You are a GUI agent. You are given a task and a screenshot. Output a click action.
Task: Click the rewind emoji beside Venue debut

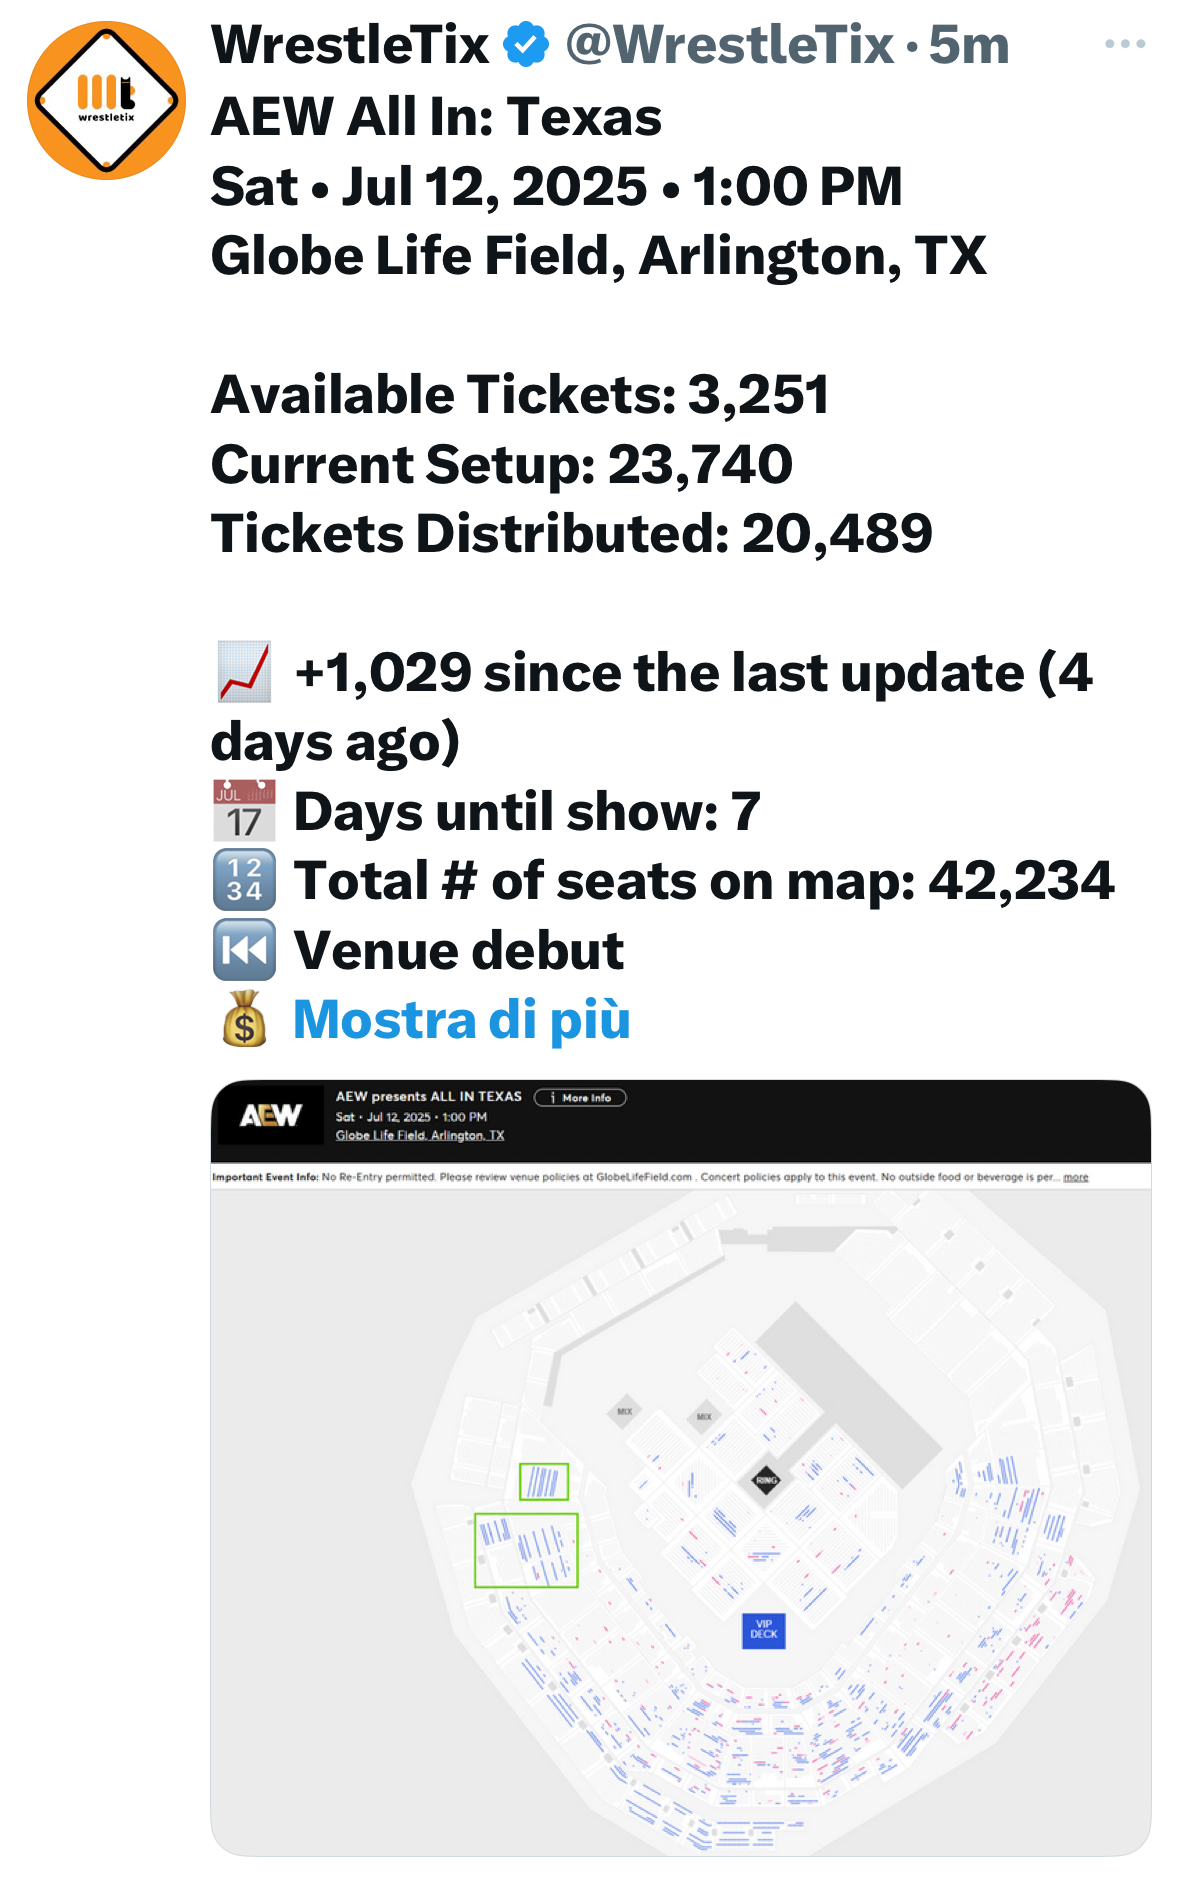pos(244,950)
